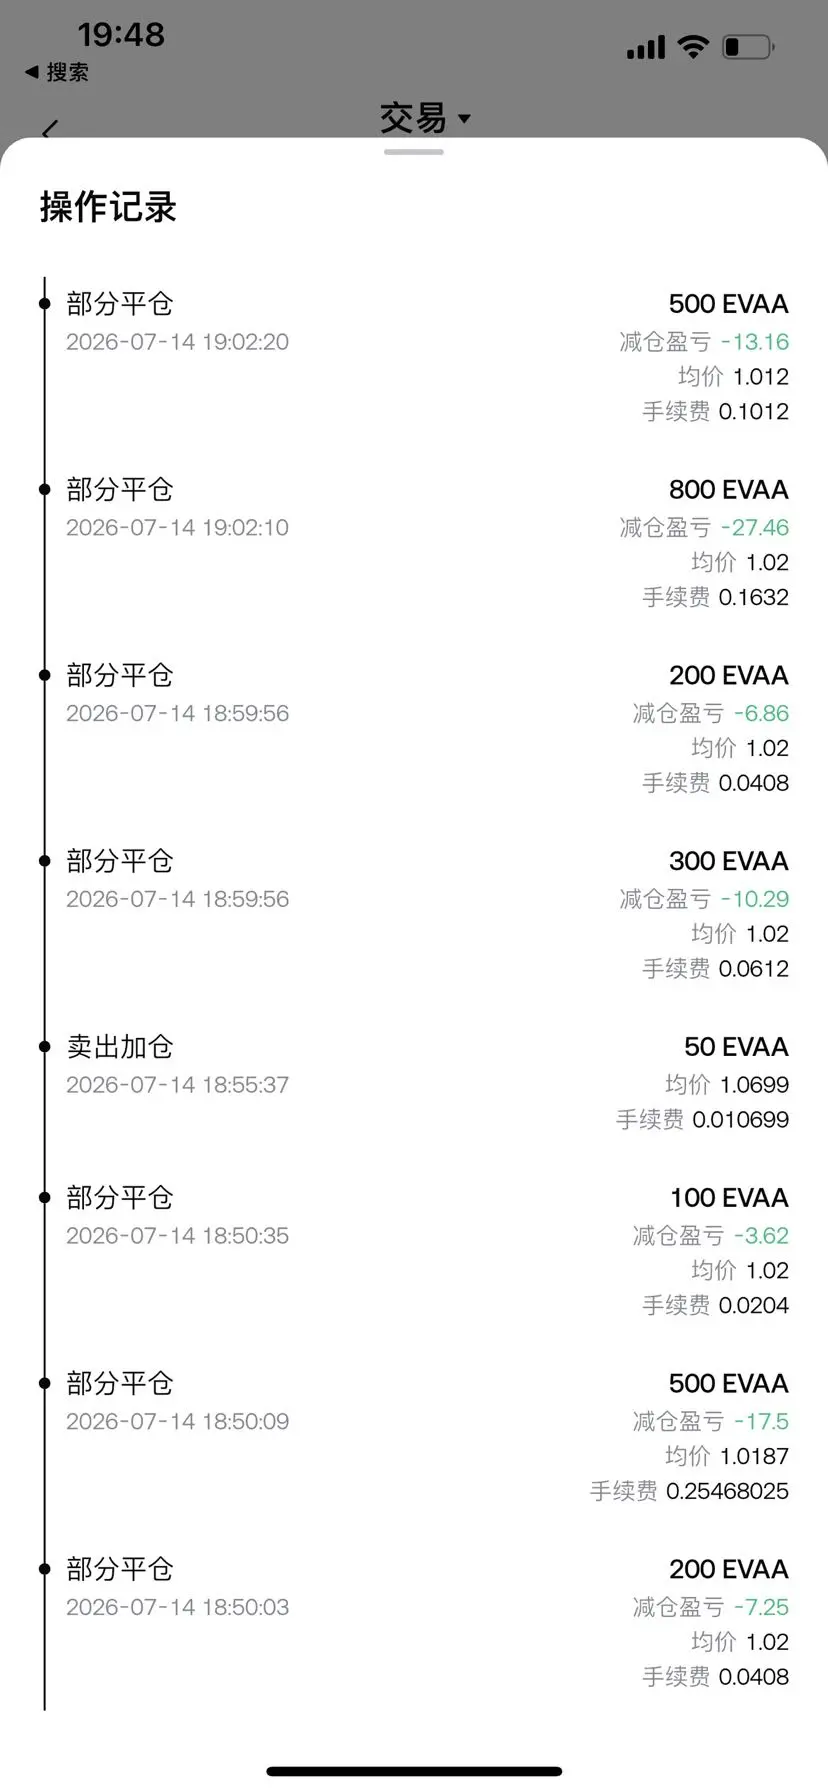Viewport: 828px width, 1792px height.
Task: Tap the 减仓盈亏 -27.46 value
Action: click(x=704, y=527)
